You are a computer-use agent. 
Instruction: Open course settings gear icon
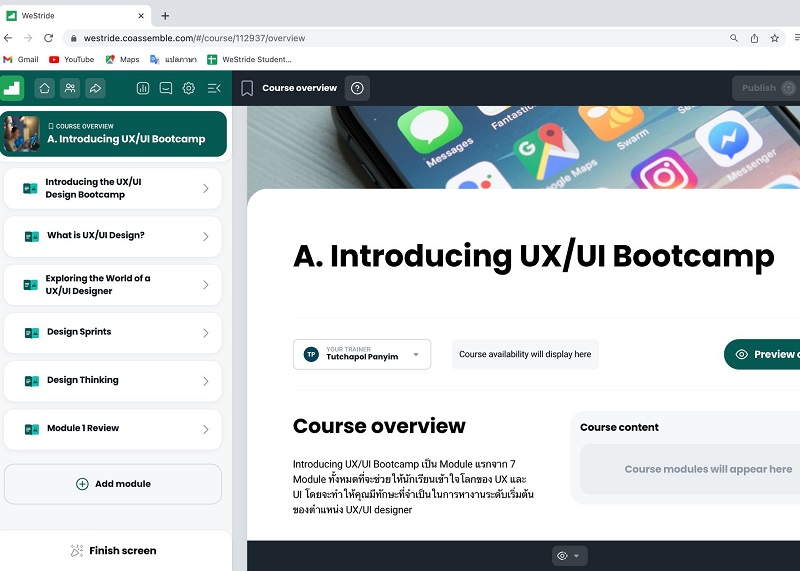tap(189, 88)
